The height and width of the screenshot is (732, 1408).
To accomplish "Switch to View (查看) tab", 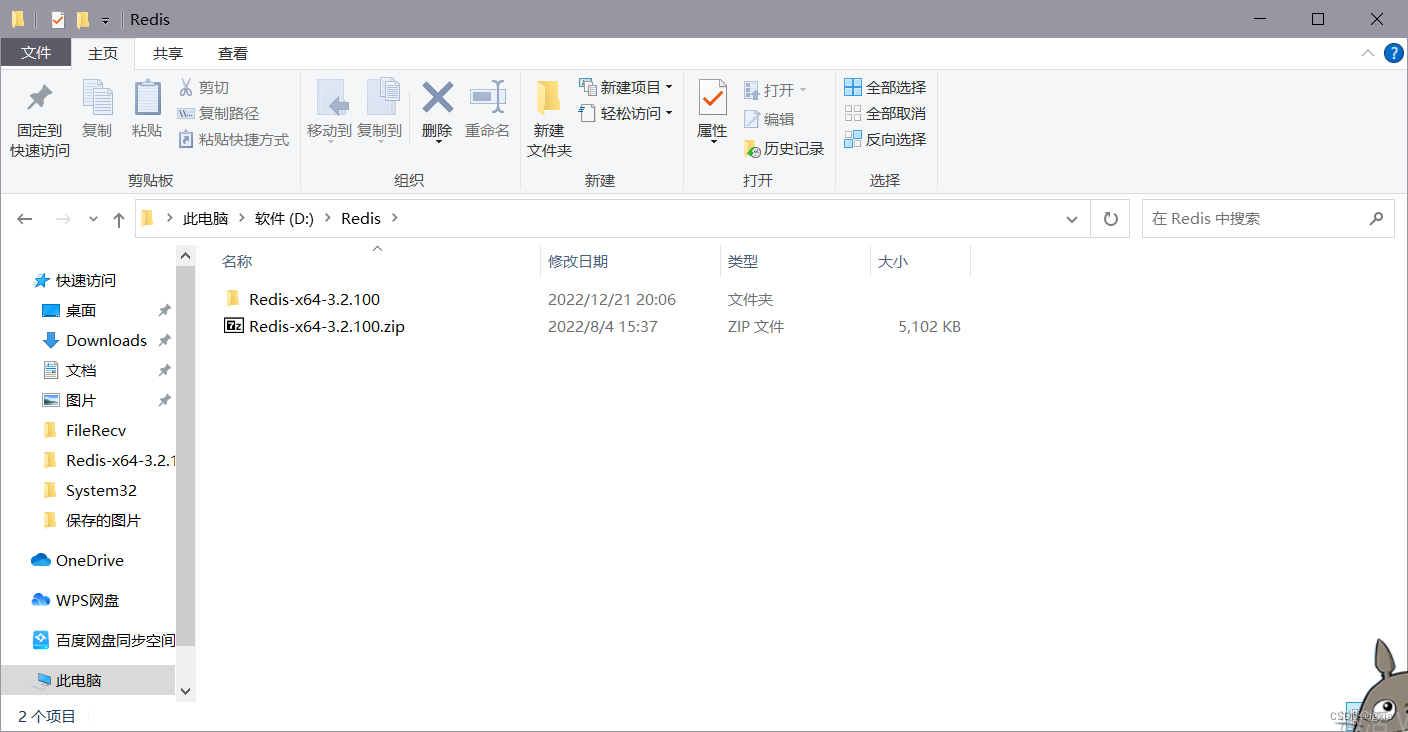I will [233, 54].
